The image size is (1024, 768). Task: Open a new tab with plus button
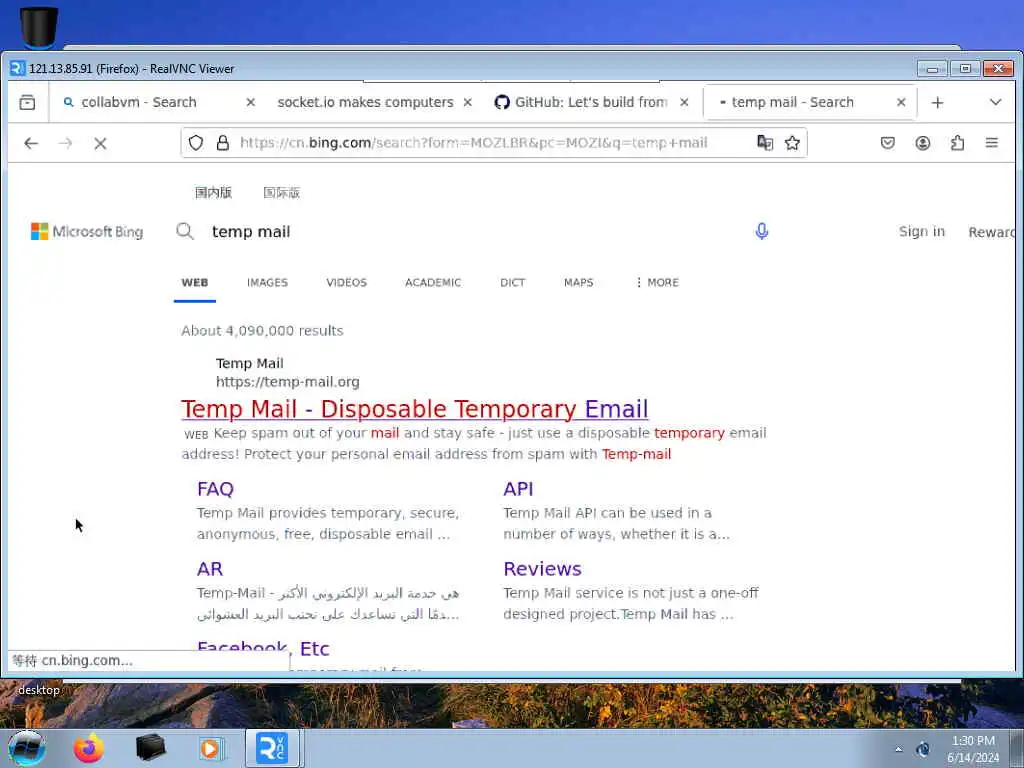tap(937, 103)
